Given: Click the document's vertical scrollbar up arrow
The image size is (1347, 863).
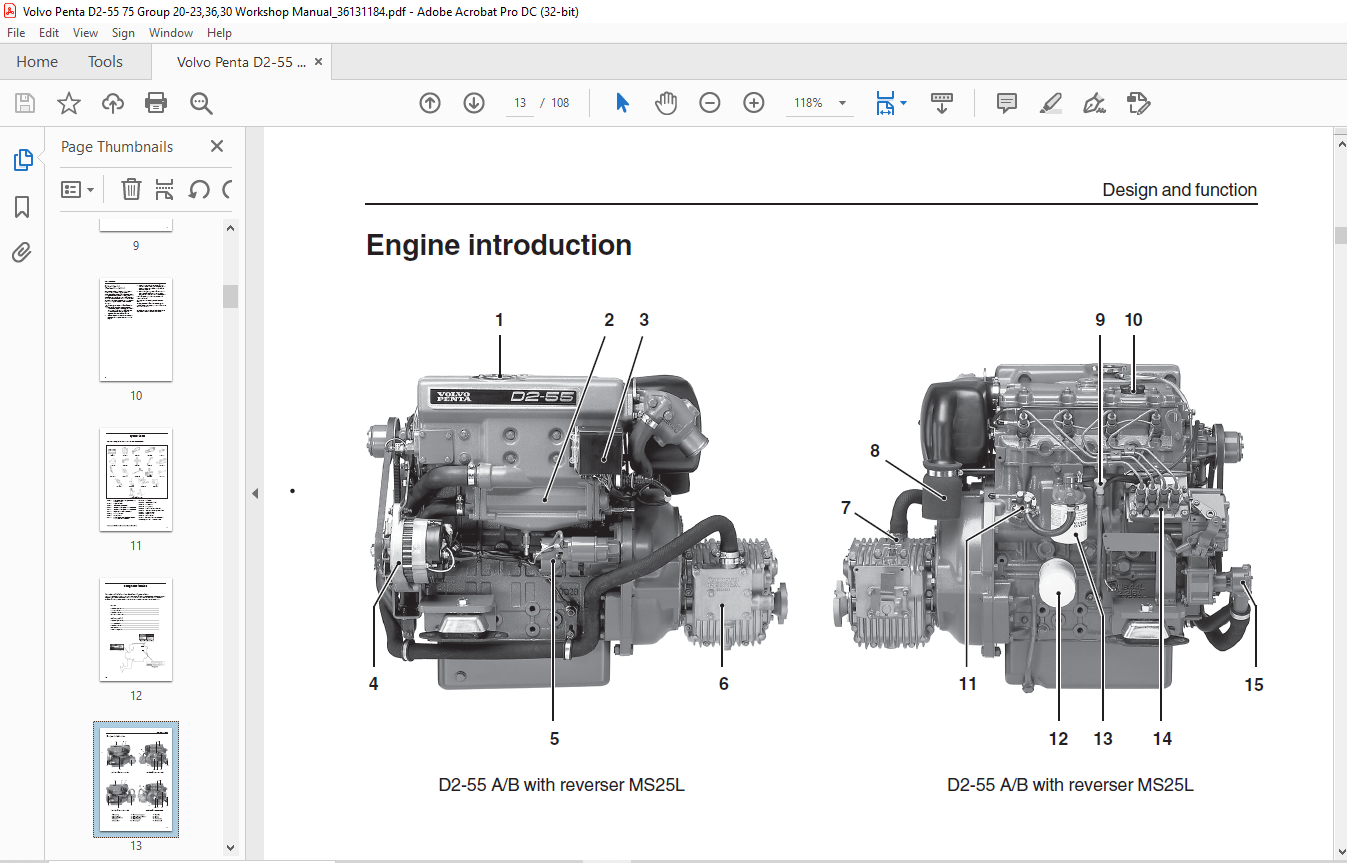Looking at the screenshot, I should click(x=1340, y=145).
